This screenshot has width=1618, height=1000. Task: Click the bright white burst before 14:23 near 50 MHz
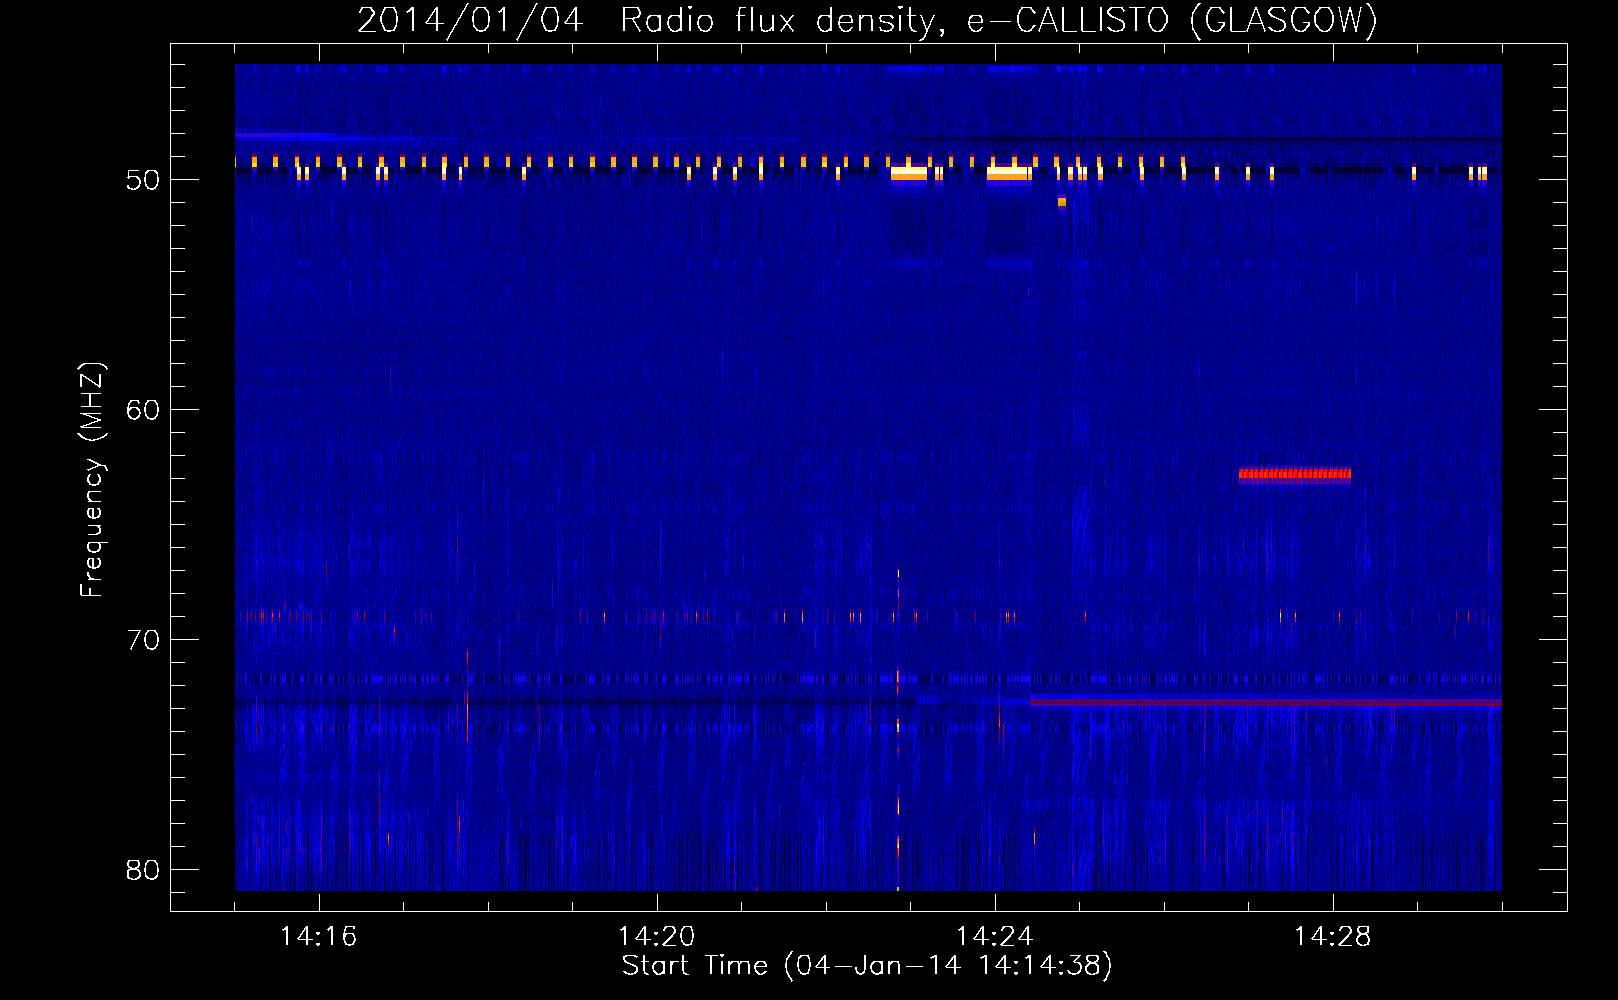[908, 173]
